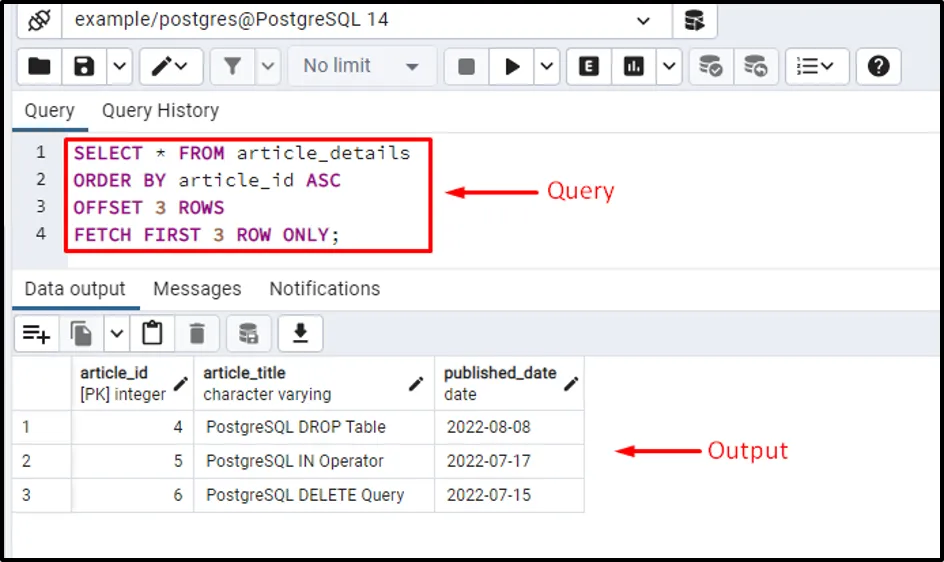Viewport: 944px width, 562px height.
Task: Download query results as file
Action: (x=299, y=334)
